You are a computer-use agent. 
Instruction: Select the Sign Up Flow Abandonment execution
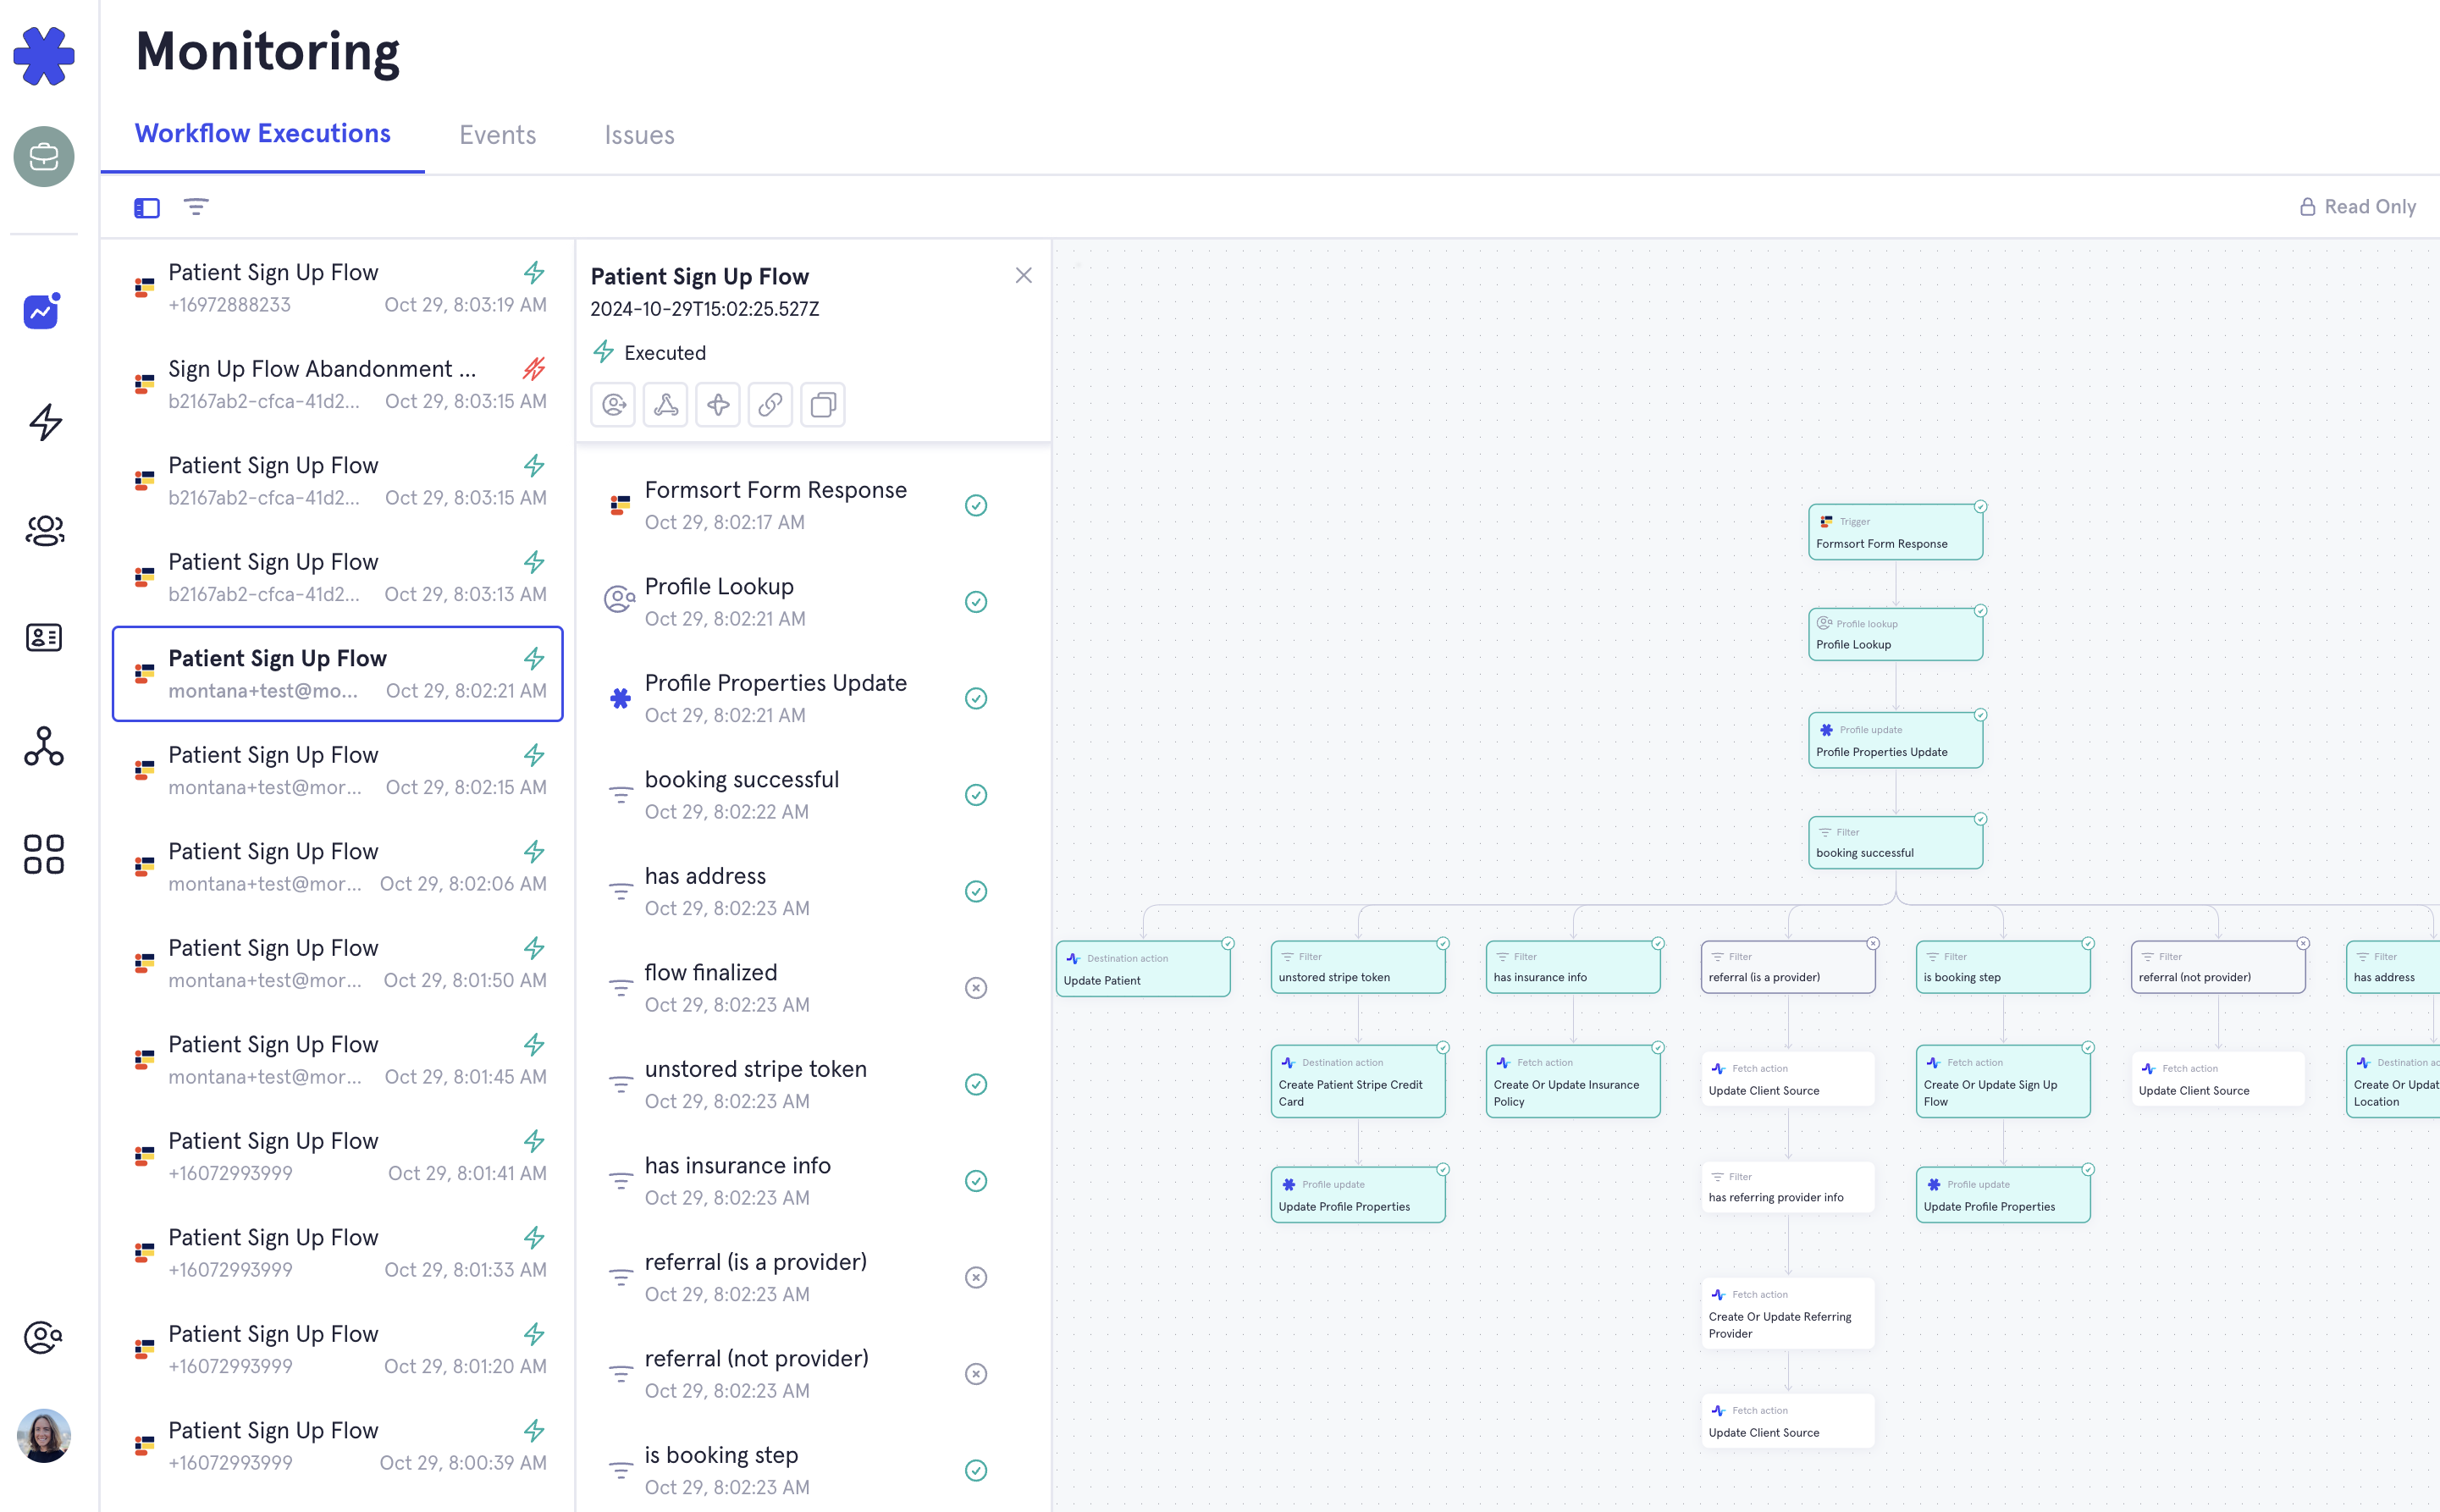pyautogui.click(x=338, y=385)
